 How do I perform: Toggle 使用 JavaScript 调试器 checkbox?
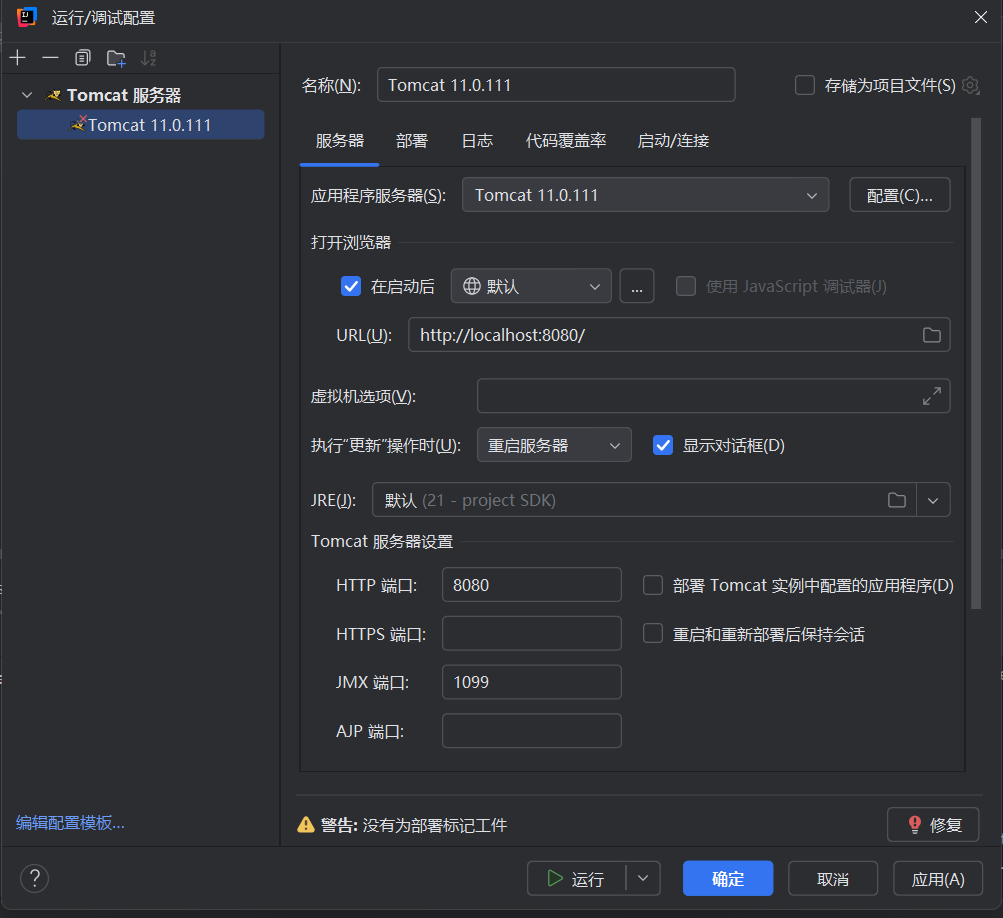tap(686, 286)
